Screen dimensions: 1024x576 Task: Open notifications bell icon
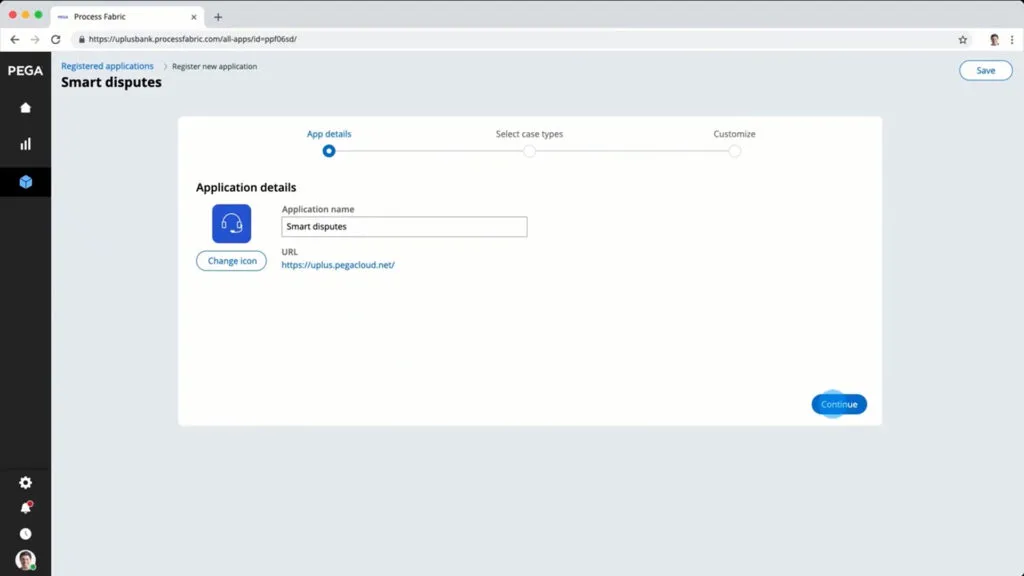[x=25, y=508]
